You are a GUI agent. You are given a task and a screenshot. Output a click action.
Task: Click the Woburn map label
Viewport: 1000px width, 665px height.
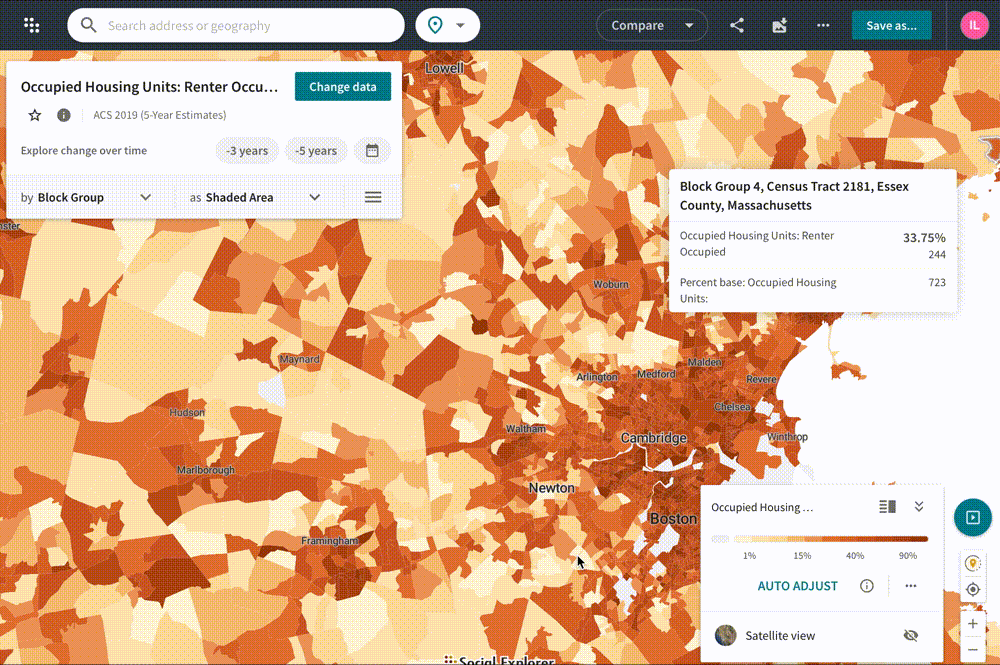point(611,284)
